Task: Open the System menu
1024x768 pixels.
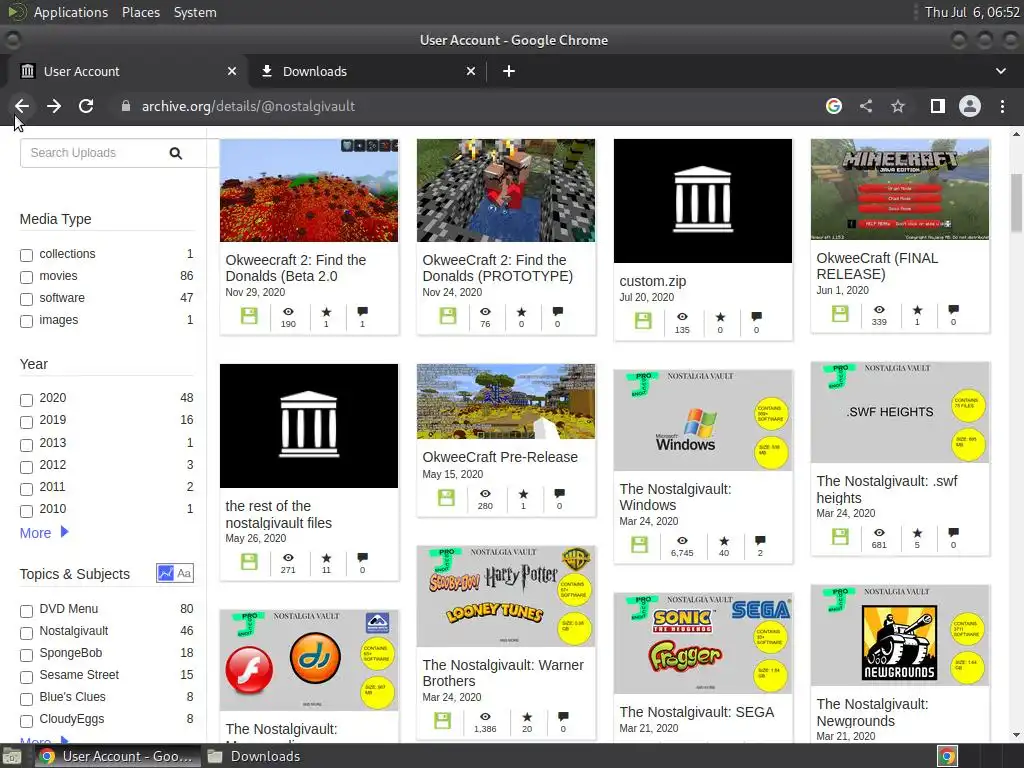Action: click(195, 12)
